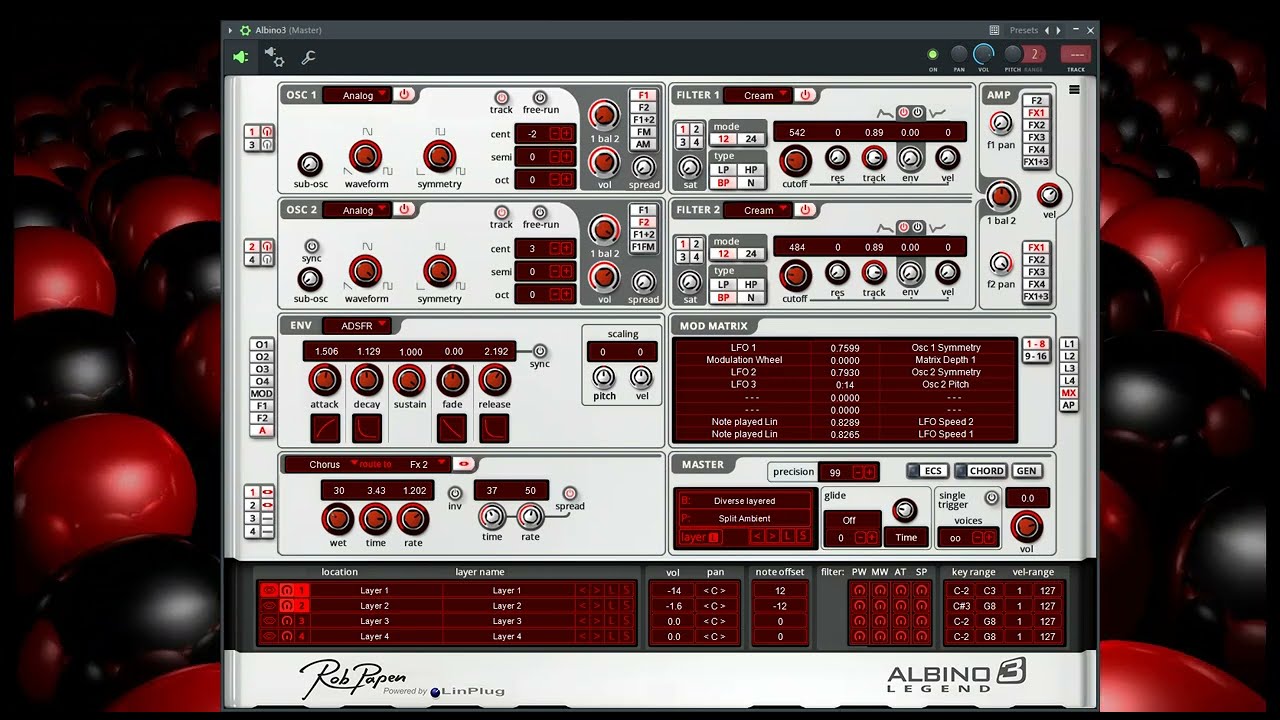The image size is (1280, 720).
Task: Open plugin settings gear-plug icon
Action: point(274,57)
